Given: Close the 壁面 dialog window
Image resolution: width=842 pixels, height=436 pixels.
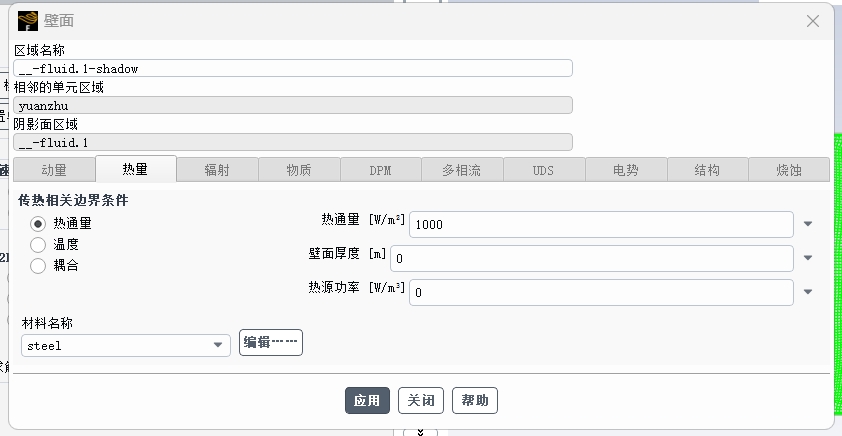Looking at the screenshot, I should pyautogui.click(x=813, y=21).
